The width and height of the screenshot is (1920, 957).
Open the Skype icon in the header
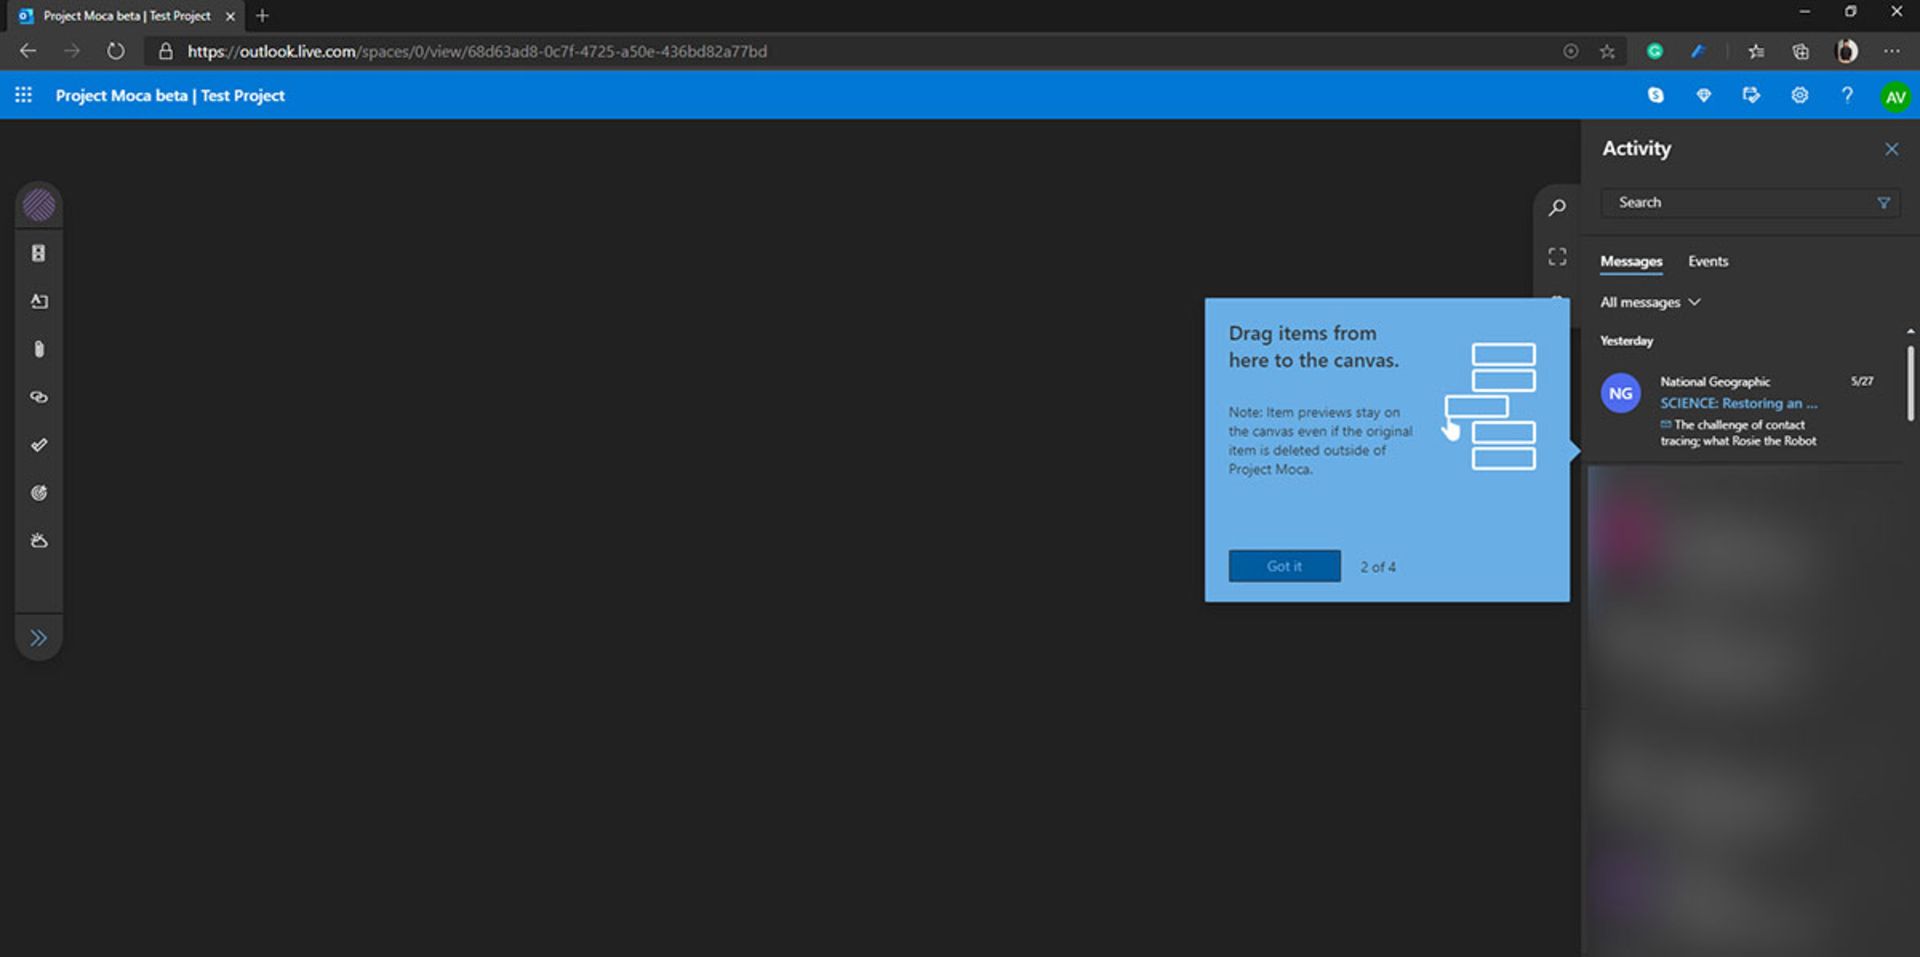1656,95
